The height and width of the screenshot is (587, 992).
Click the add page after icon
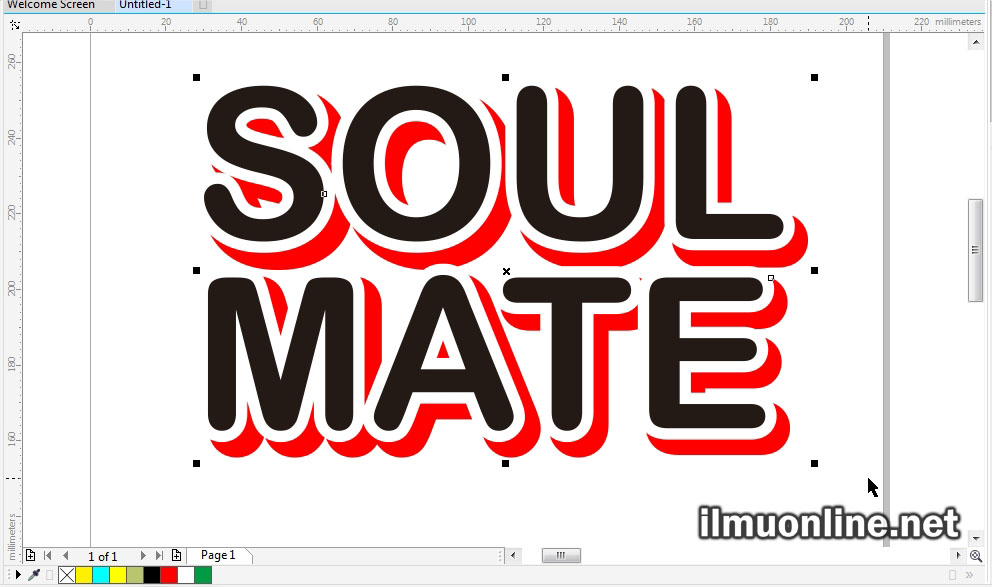[176, 555]
